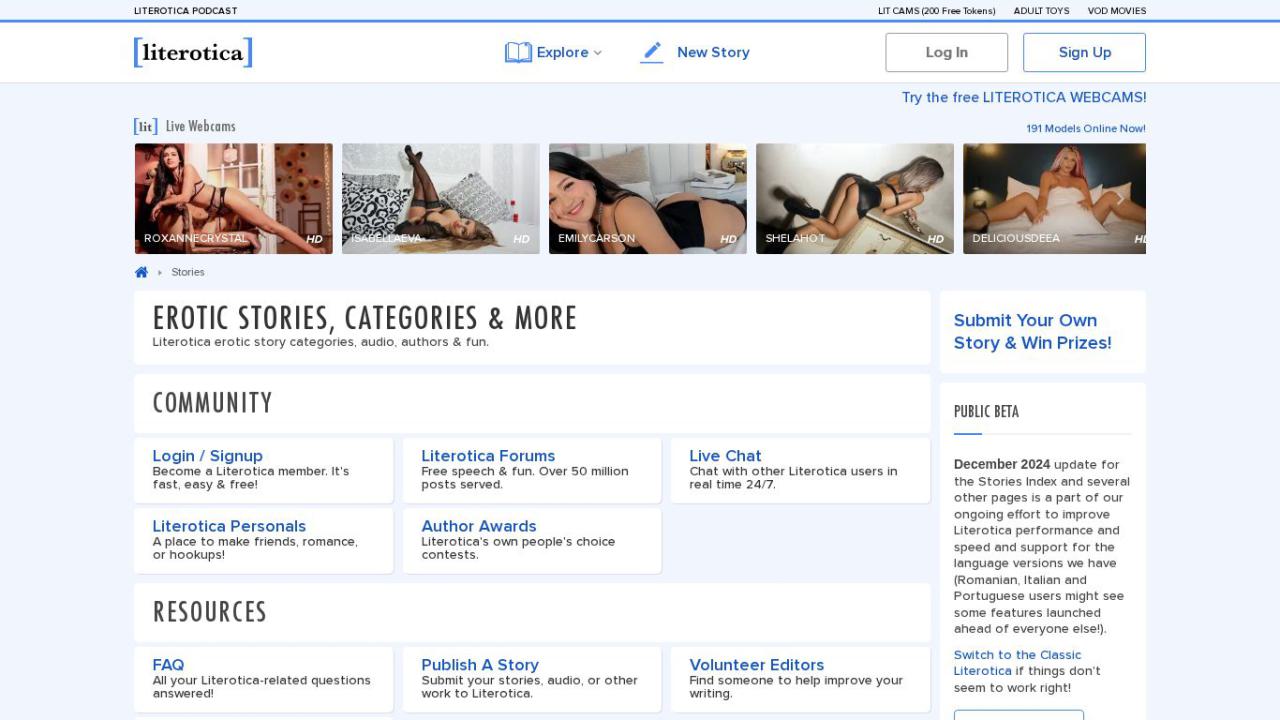Click the open book Explore icon
Screen dimensions: 1280x720
click(518, 52)
